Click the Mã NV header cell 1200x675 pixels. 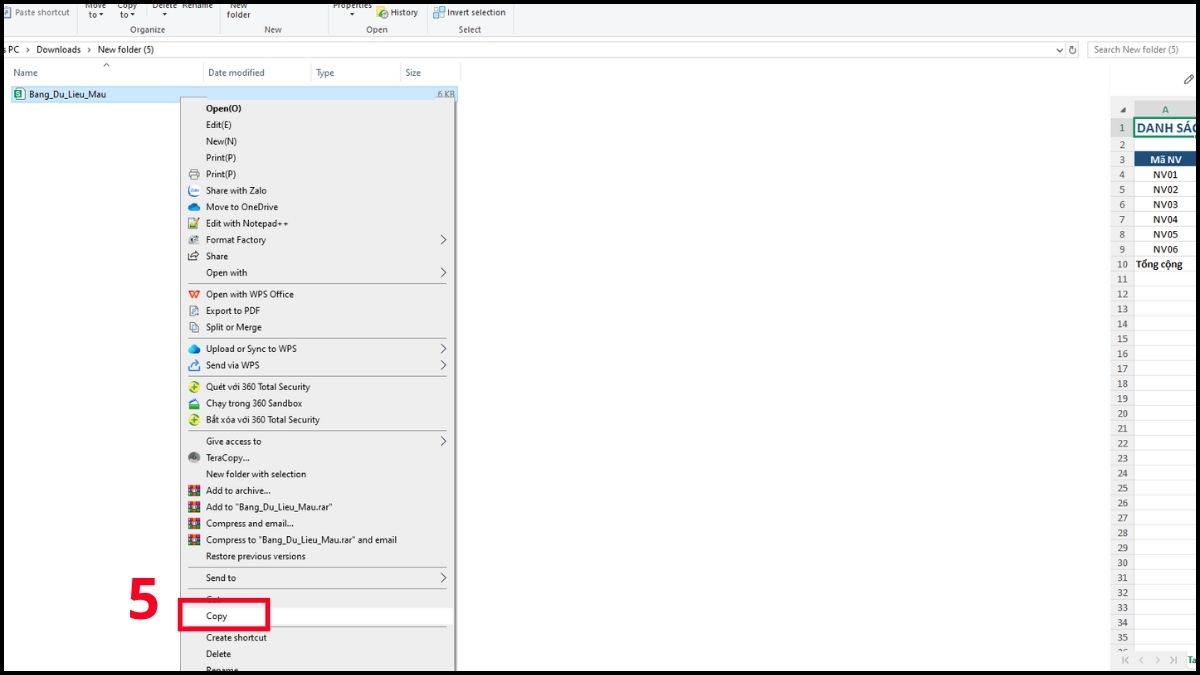click(x=1165, y=159)
